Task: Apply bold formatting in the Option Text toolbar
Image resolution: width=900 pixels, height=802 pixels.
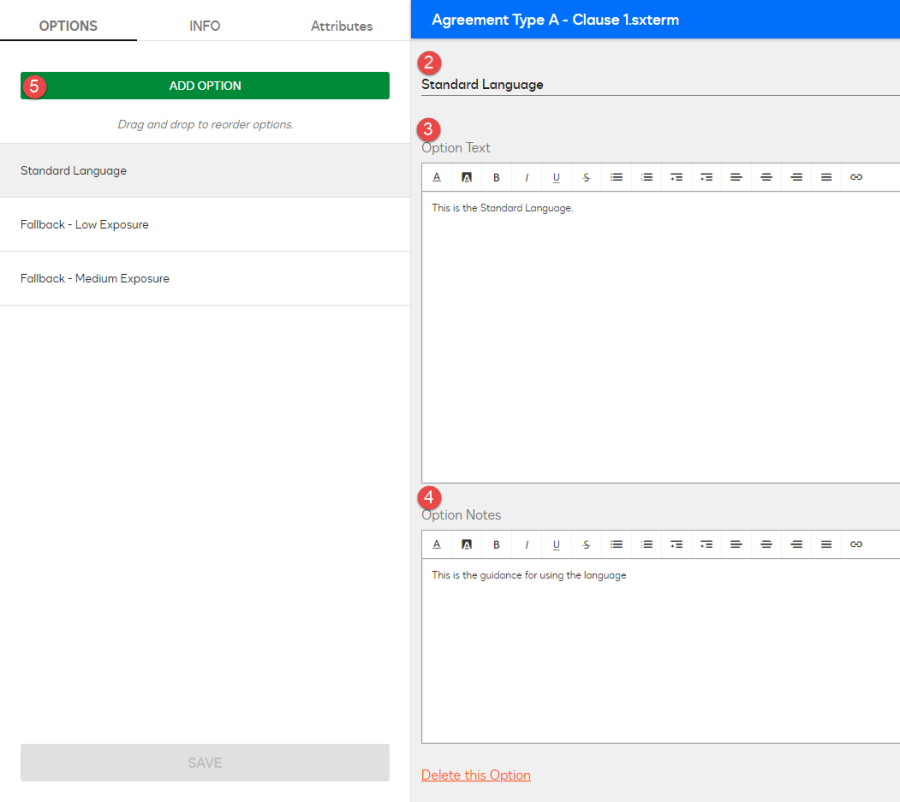Action: (497, 177)
